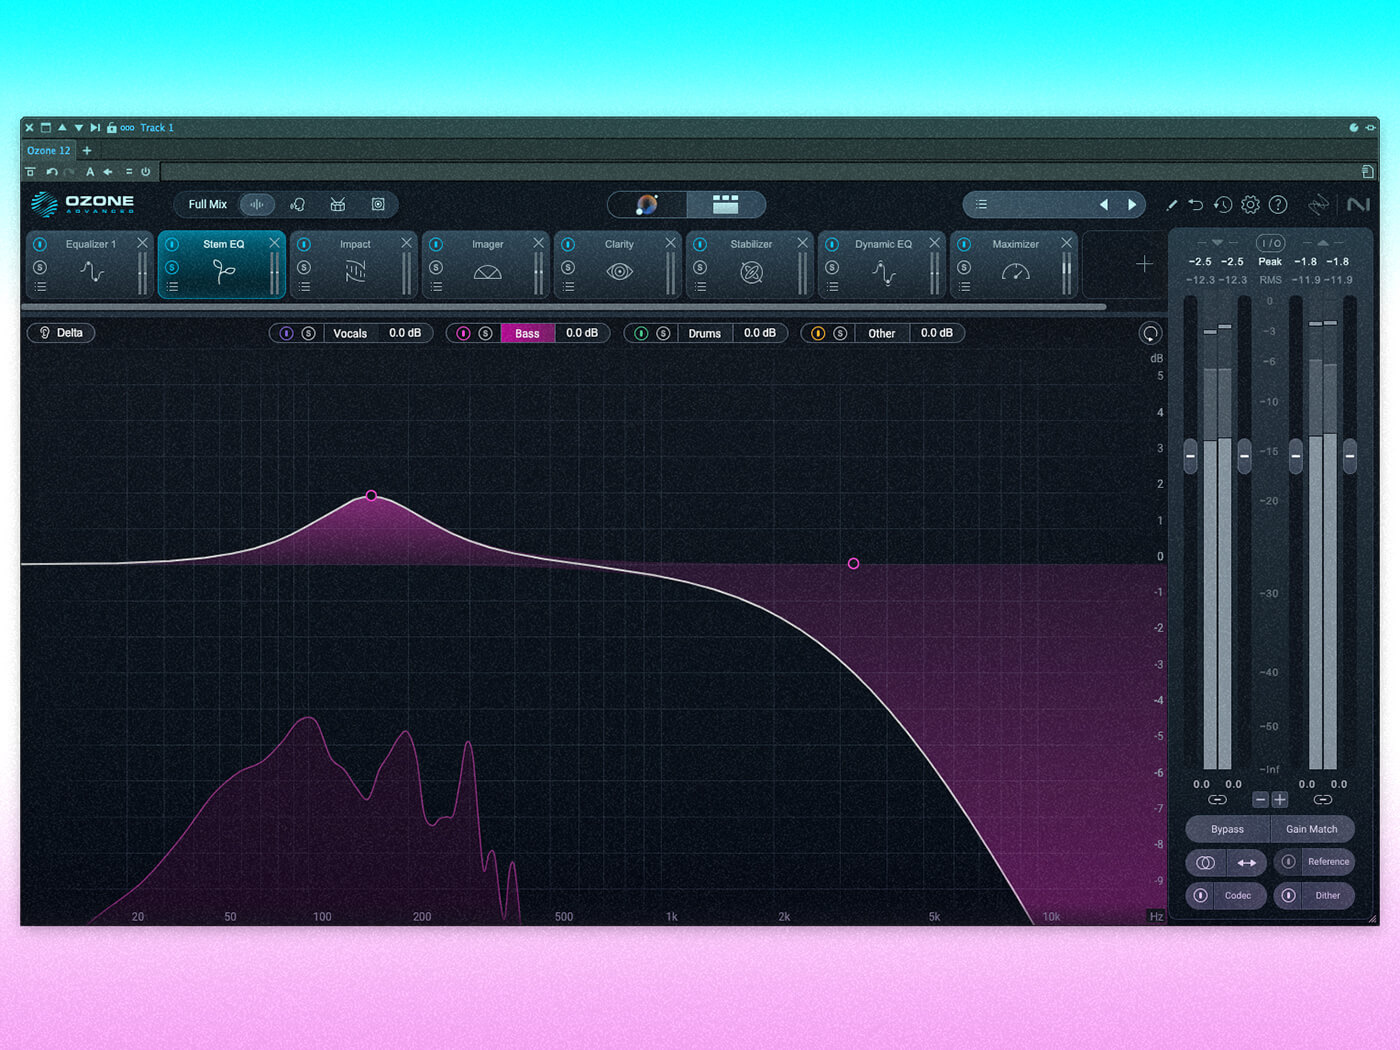Click the Bass EQ peak node
This screenshot has width=1400, height=1050.
click(x=371, y=495)
